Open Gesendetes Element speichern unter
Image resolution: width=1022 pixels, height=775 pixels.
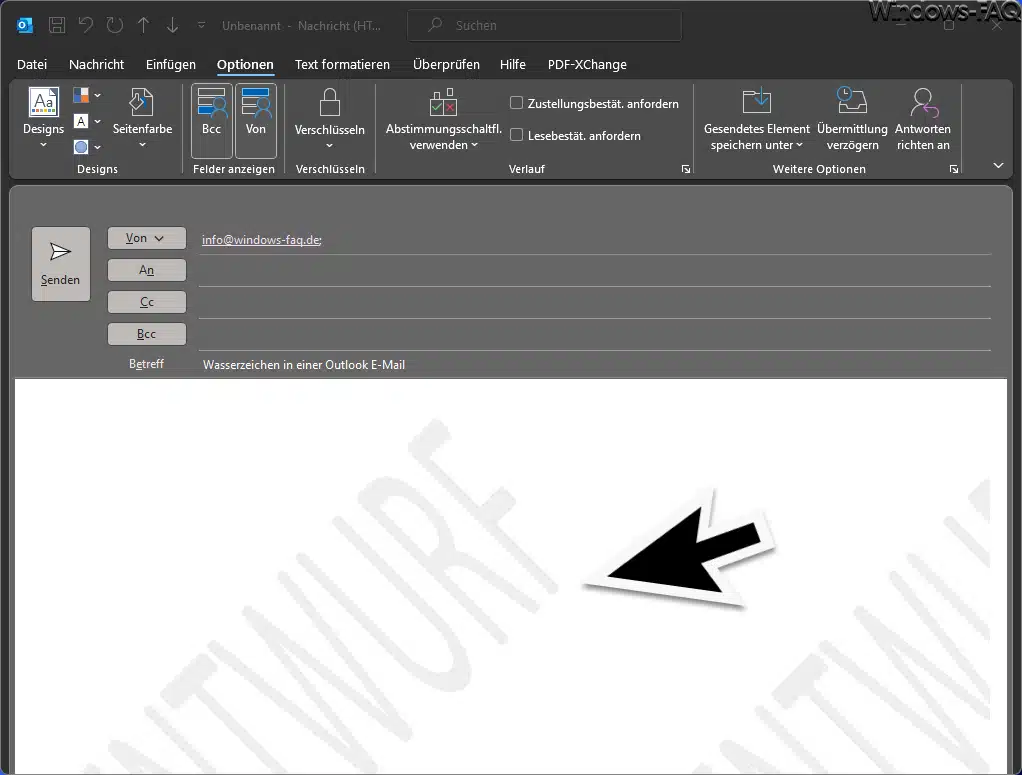[x=757, y=119]
